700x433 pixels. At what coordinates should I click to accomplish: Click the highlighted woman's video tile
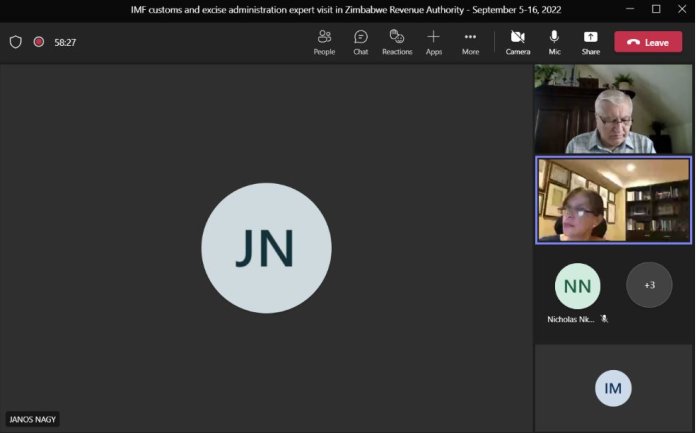coord(613,200)
